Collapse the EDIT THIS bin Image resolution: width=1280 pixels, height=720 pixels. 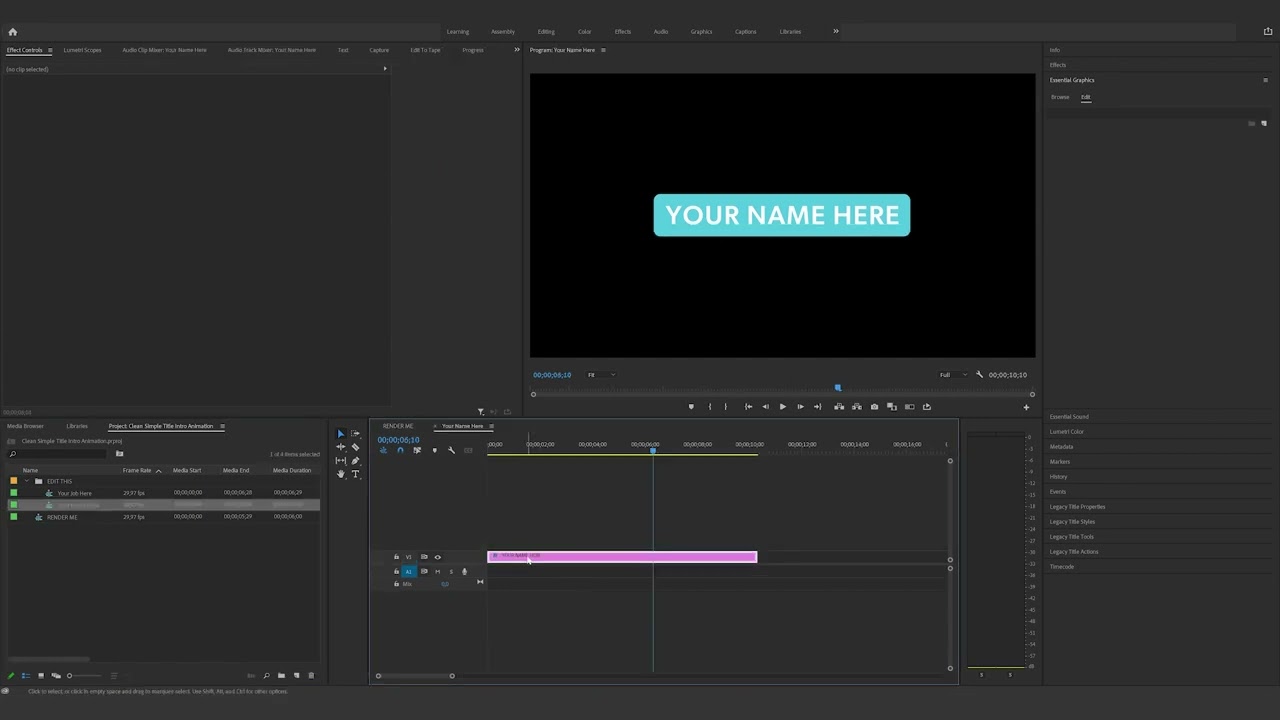(27, 481)
